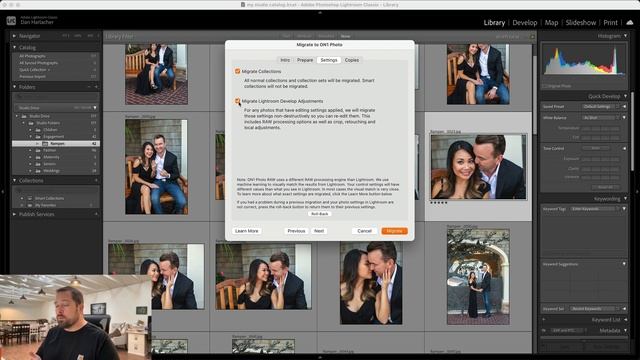Select the close-up couple thumbnail with stars
Viewport: 640px width, 360px height.
(478, 167)
